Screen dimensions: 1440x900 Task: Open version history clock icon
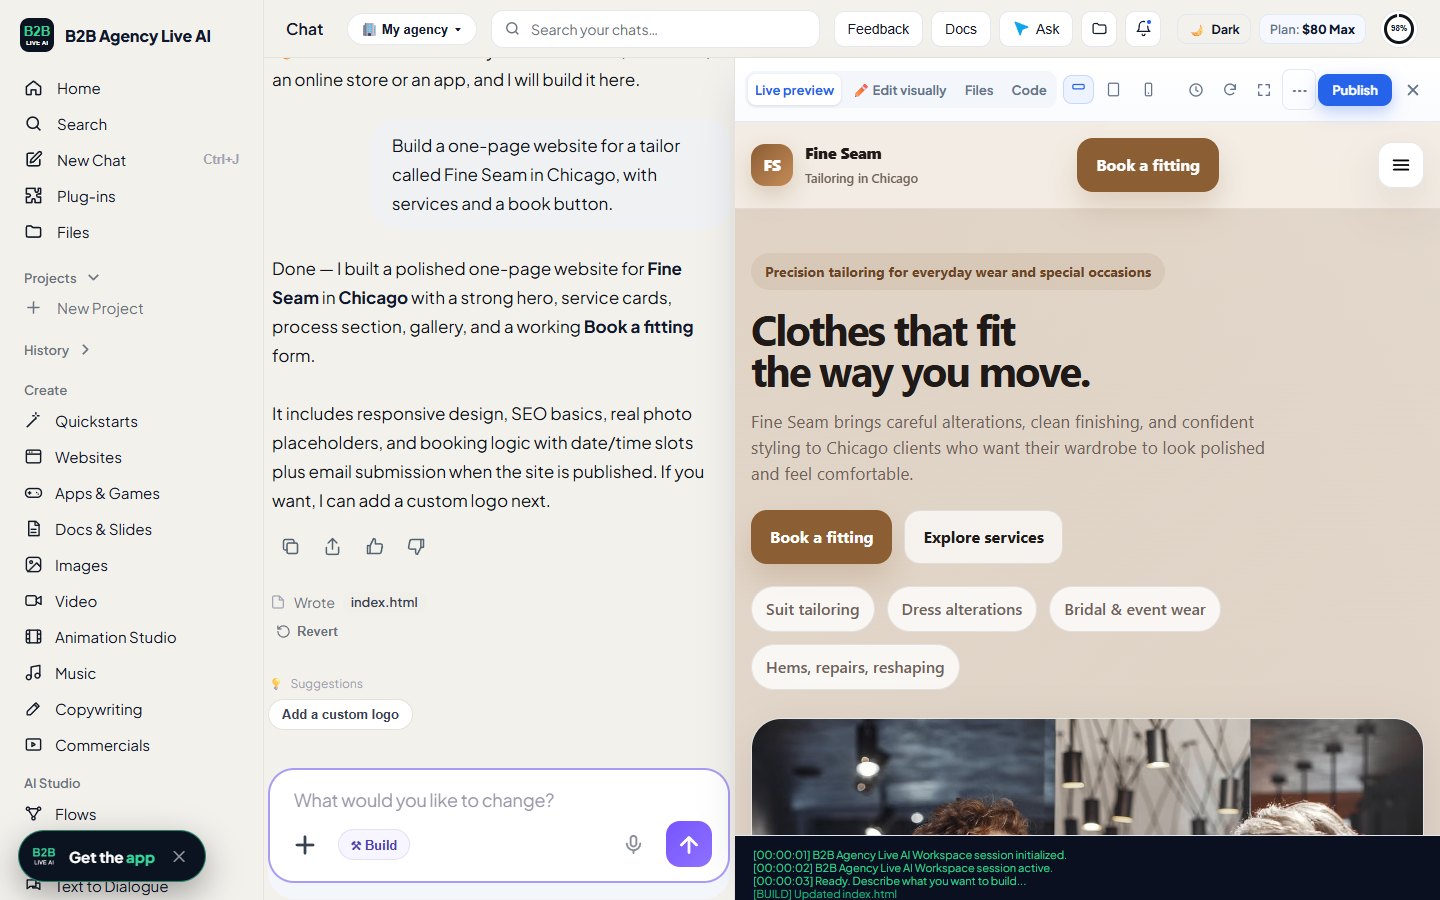click(1195, 90)
